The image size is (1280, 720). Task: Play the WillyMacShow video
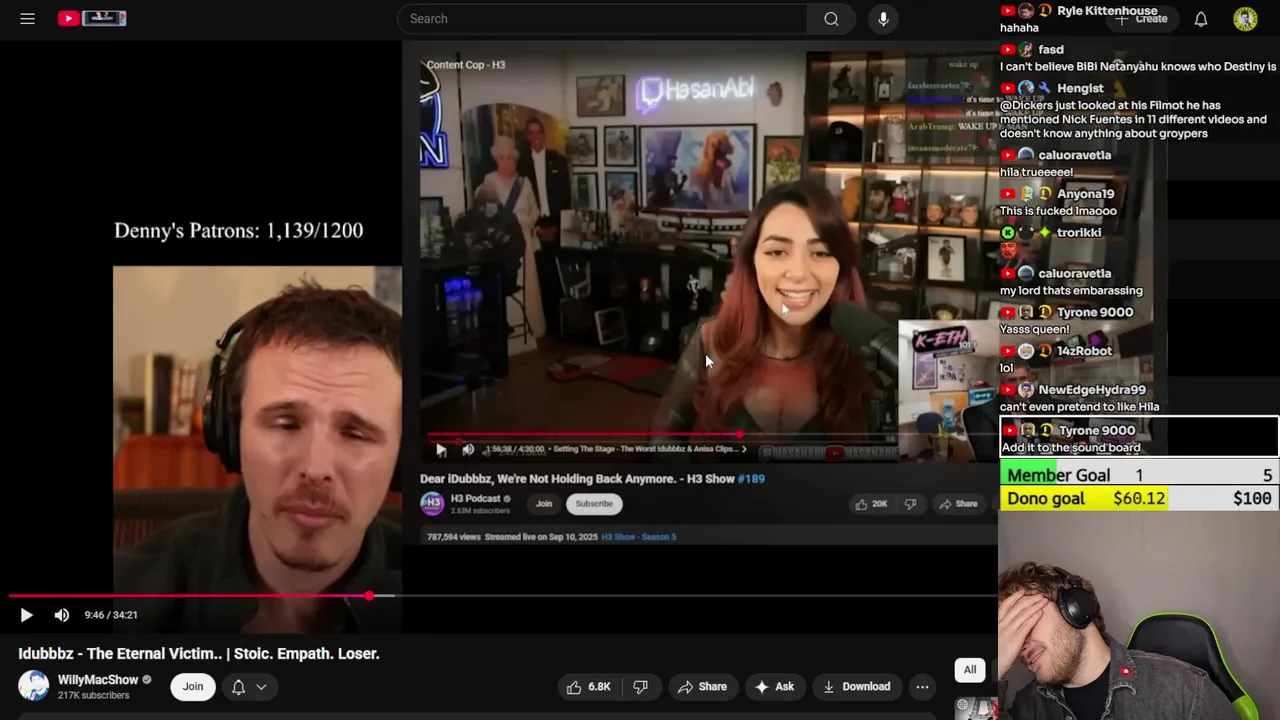(26, 615)
